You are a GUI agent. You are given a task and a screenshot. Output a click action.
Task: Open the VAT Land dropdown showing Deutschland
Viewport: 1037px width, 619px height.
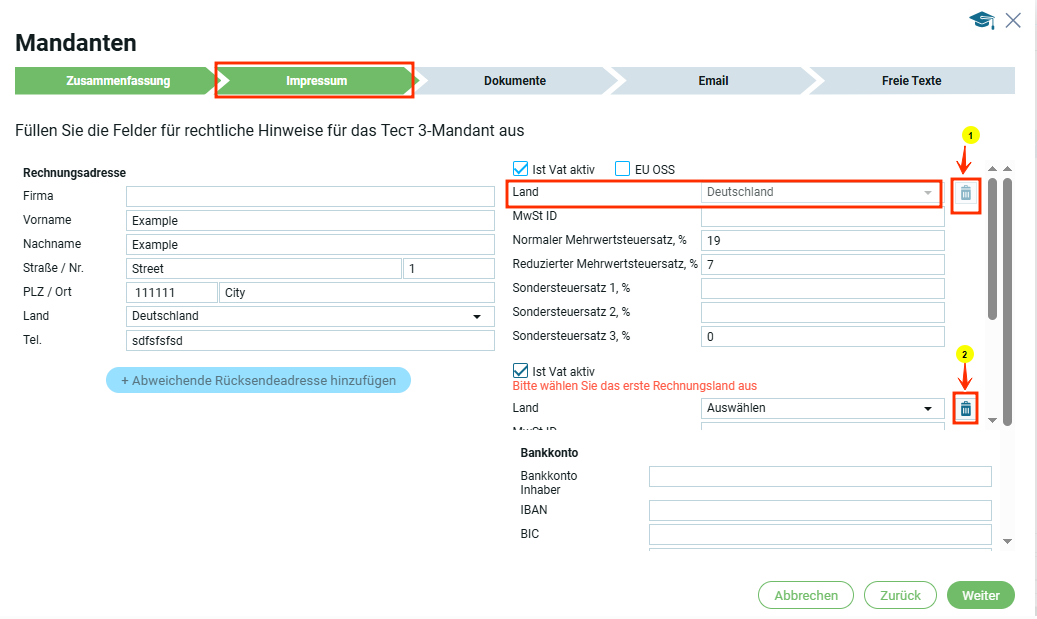[822, 192]
